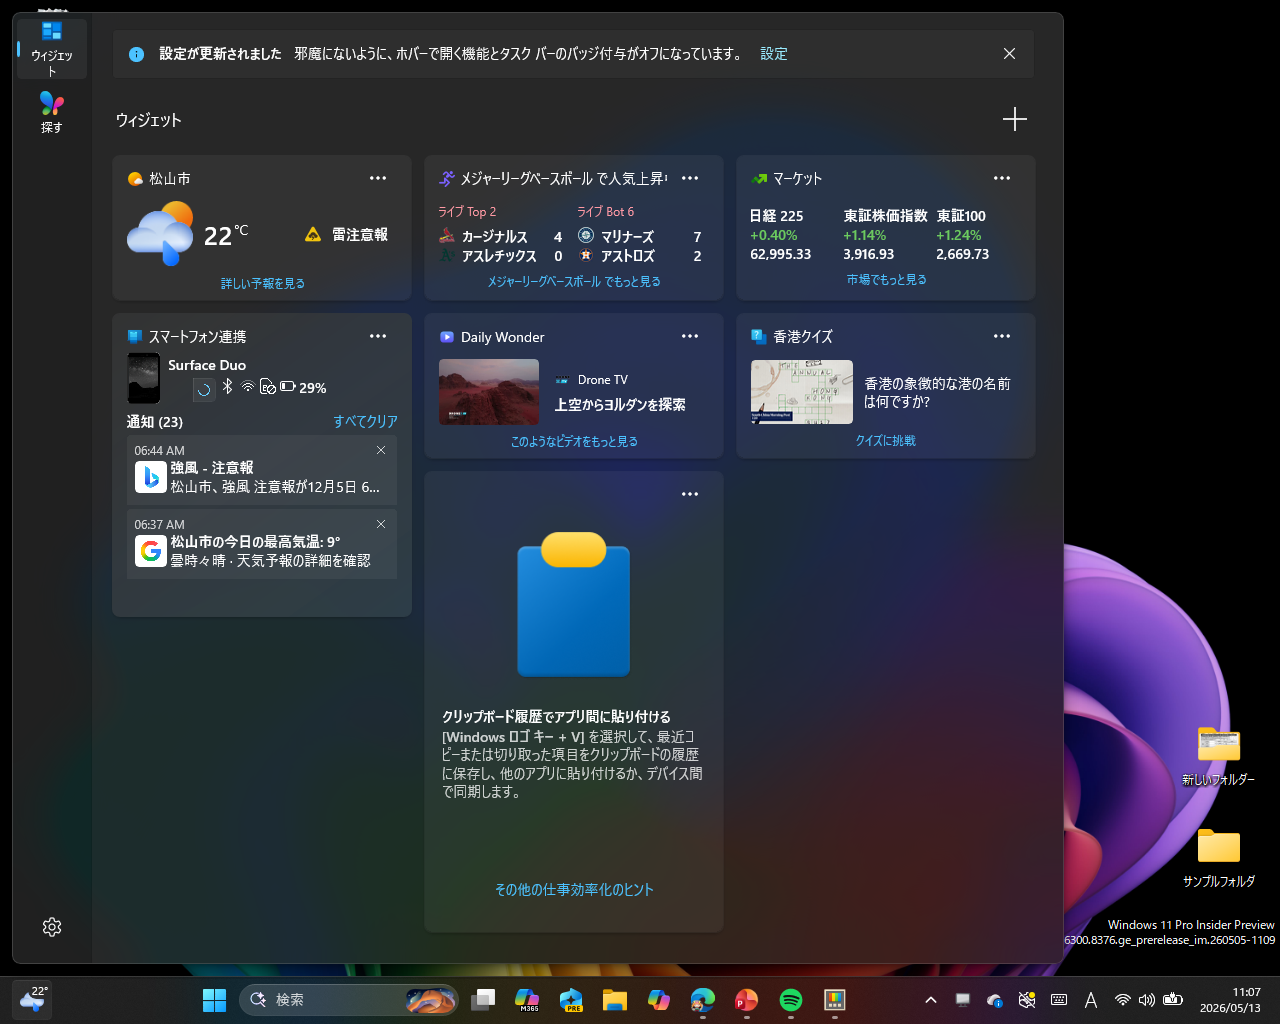Click the yellow warning triangle icon
Image resolution: width=1280 pixels, height=1024 pixels.
click(313, 234)
